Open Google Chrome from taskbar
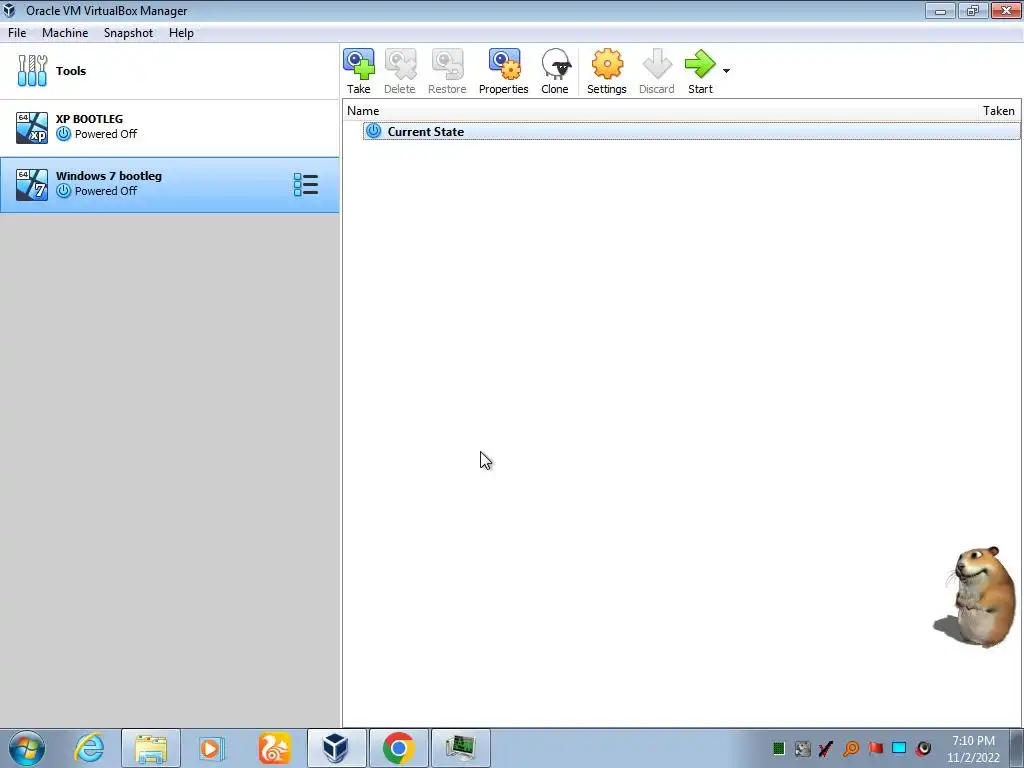 398,748
